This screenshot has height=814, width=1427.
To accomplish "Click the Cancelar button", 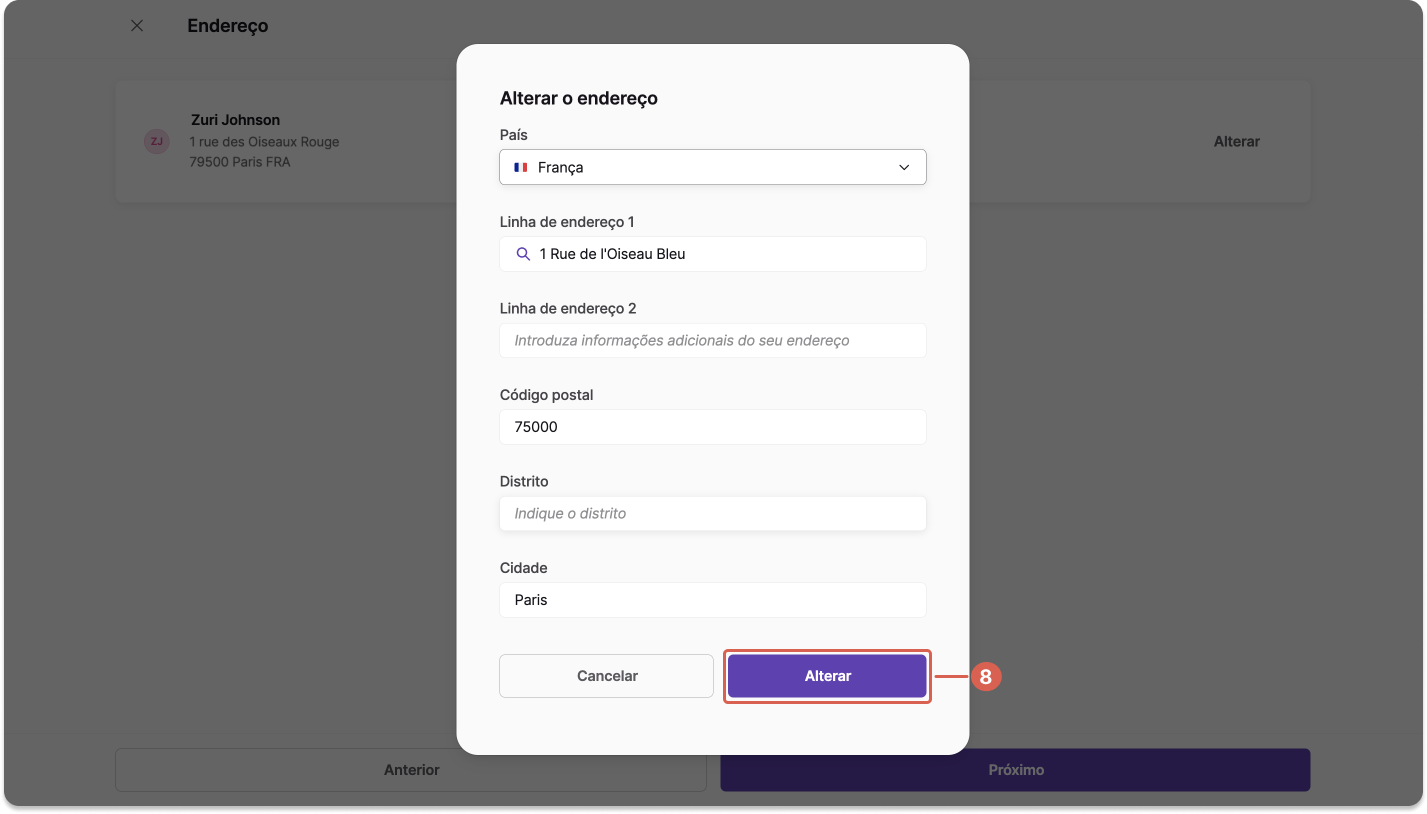I will tap(607, 676).
